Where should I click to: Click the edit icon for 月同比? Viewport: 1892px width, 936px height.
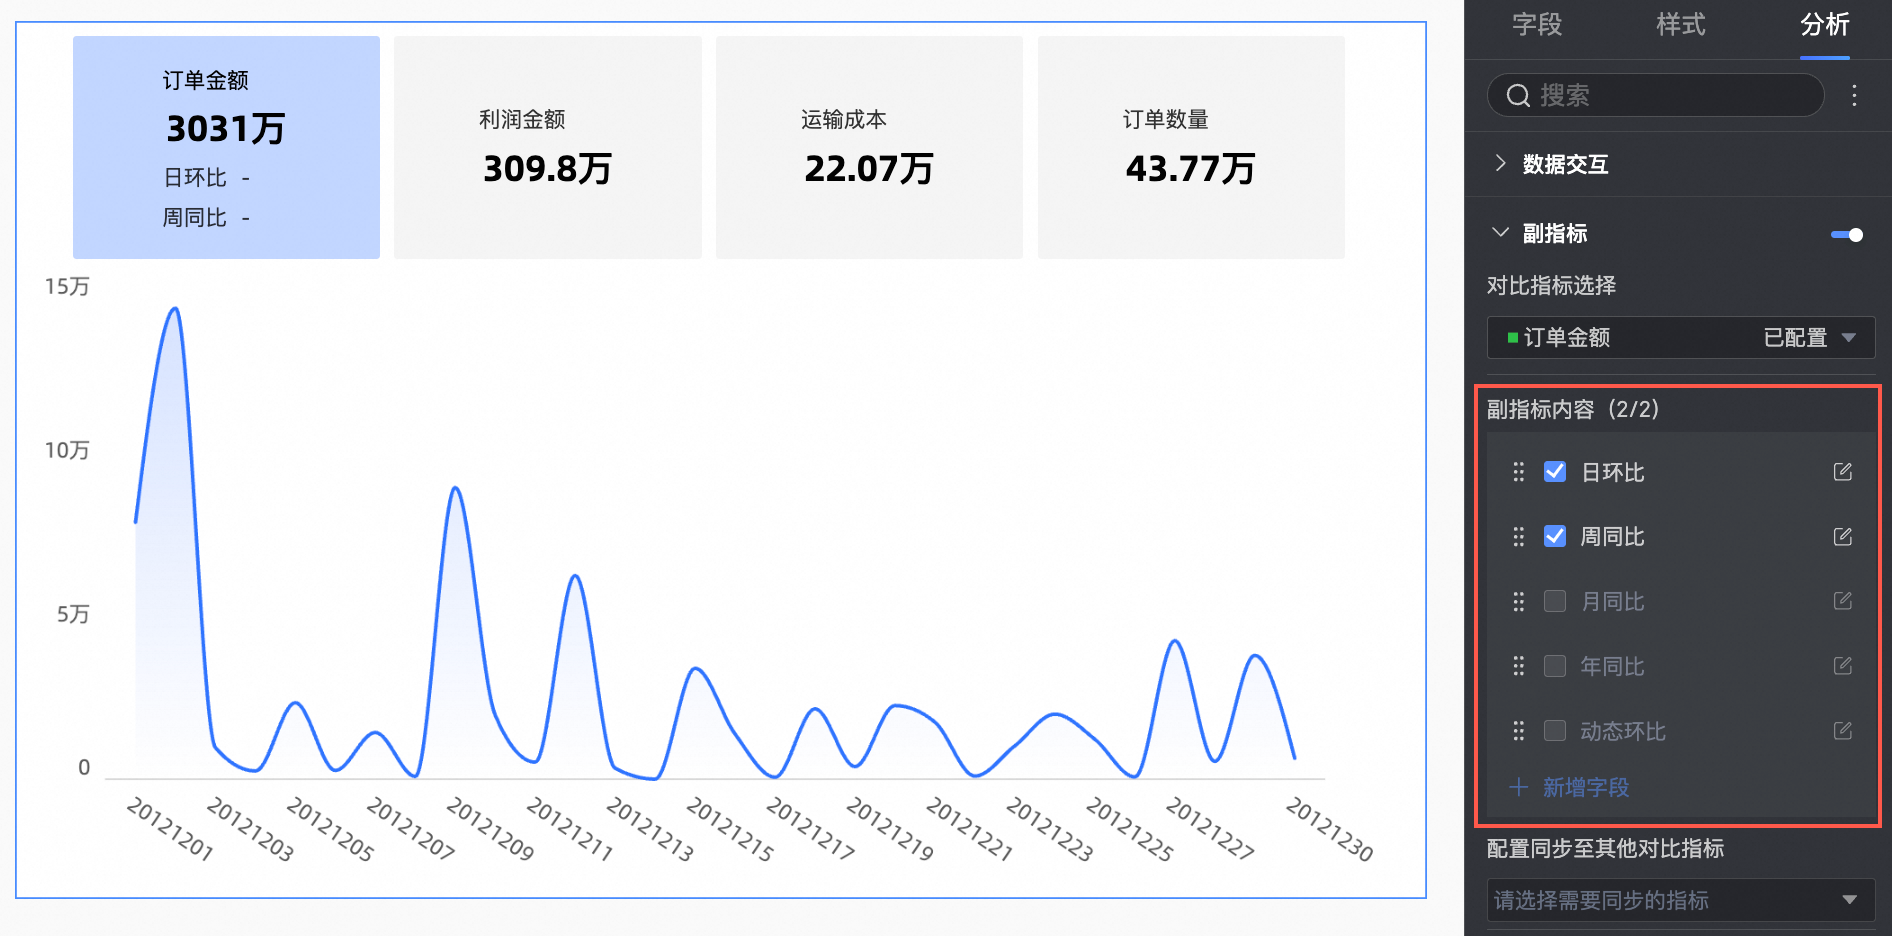pyautogui.click(x=1842, y=601)
